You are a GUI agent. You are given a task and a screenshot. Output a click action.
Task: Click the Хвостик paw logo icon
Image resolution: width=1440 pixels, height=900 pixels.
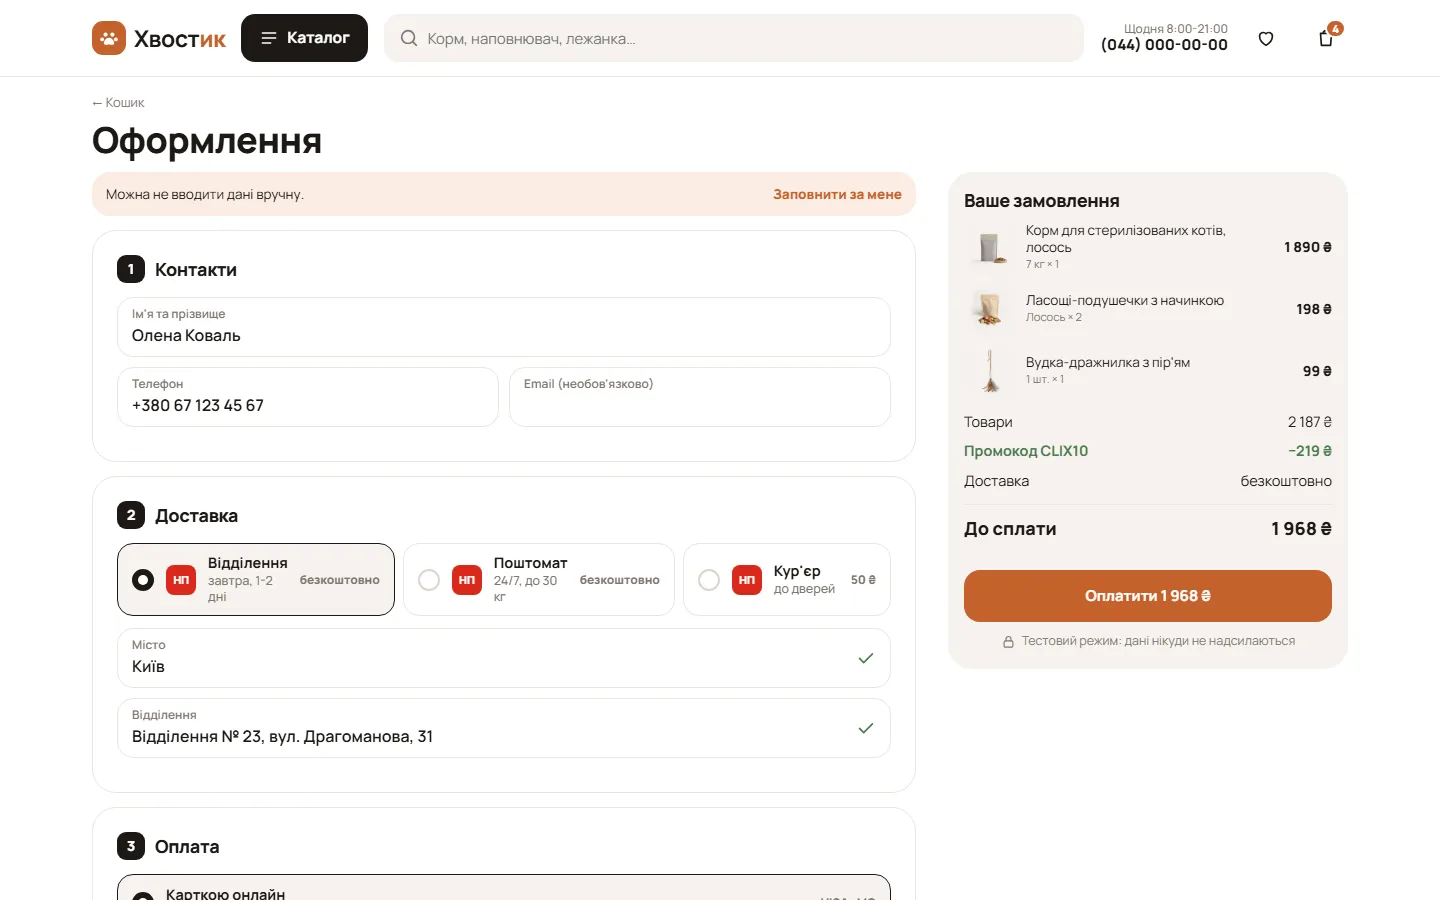(x=109, y=38)
